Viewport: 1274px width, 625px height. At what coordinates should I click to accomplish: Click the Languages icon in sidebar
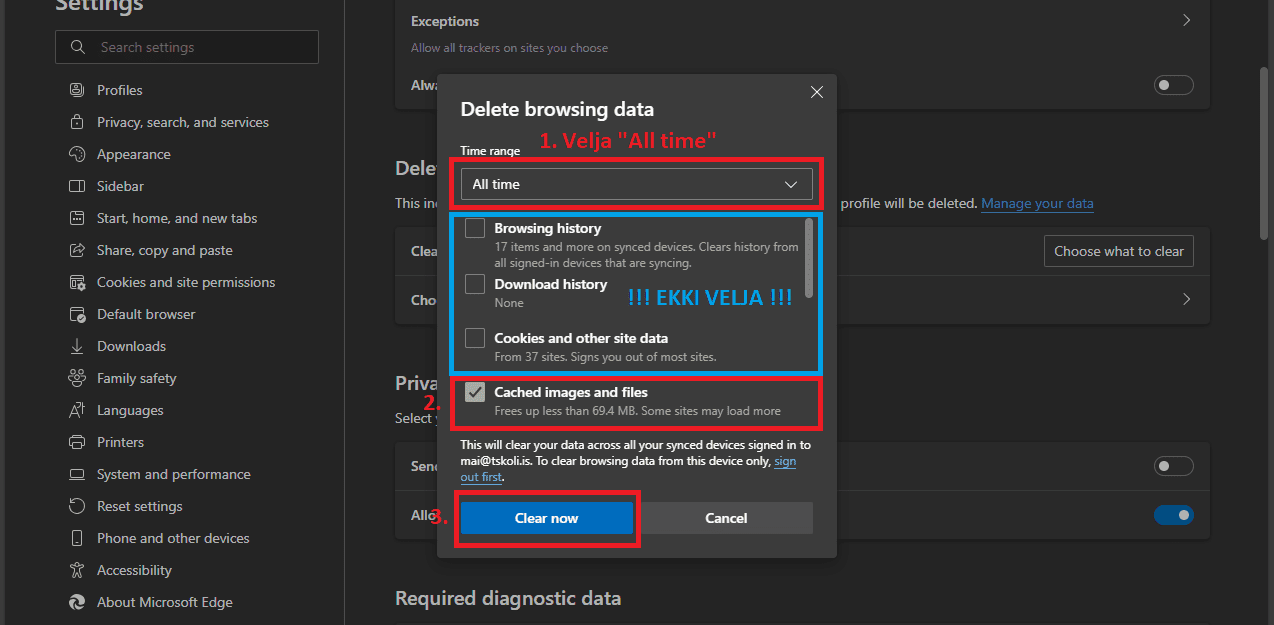click(77, 410)
